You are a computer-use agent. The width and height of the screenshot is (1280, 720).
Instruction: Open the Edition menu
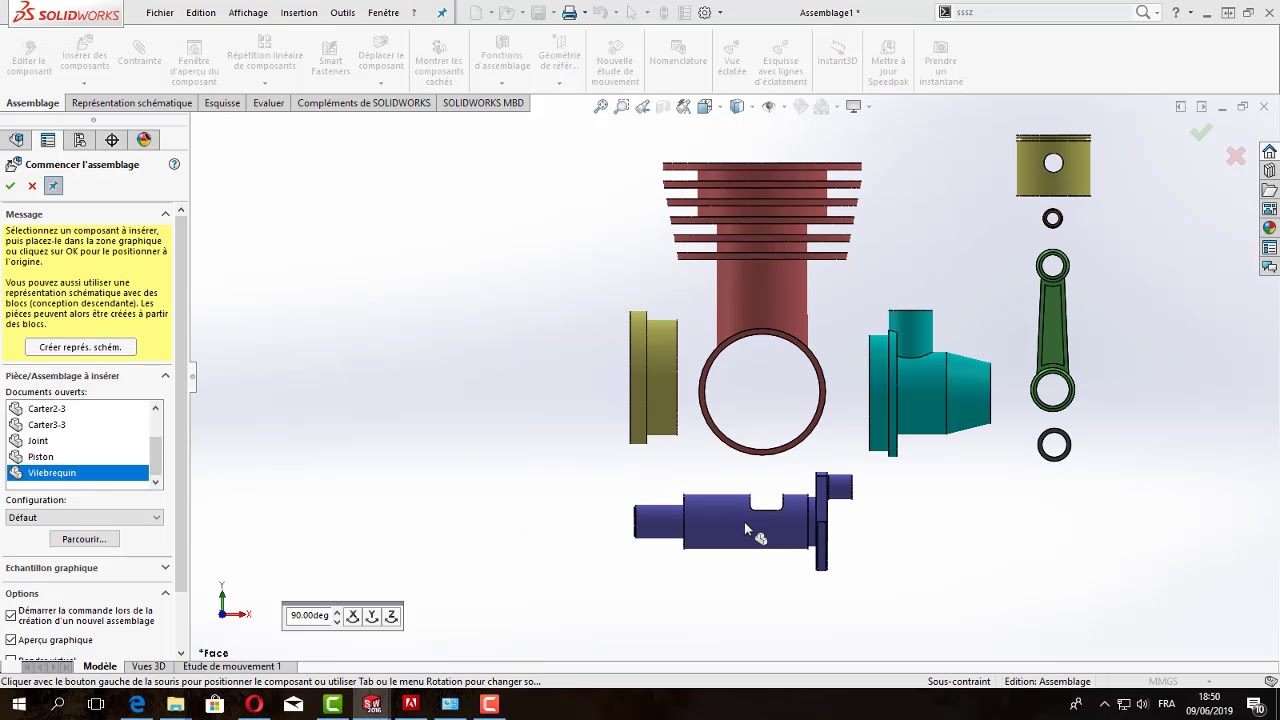point(200,13)
